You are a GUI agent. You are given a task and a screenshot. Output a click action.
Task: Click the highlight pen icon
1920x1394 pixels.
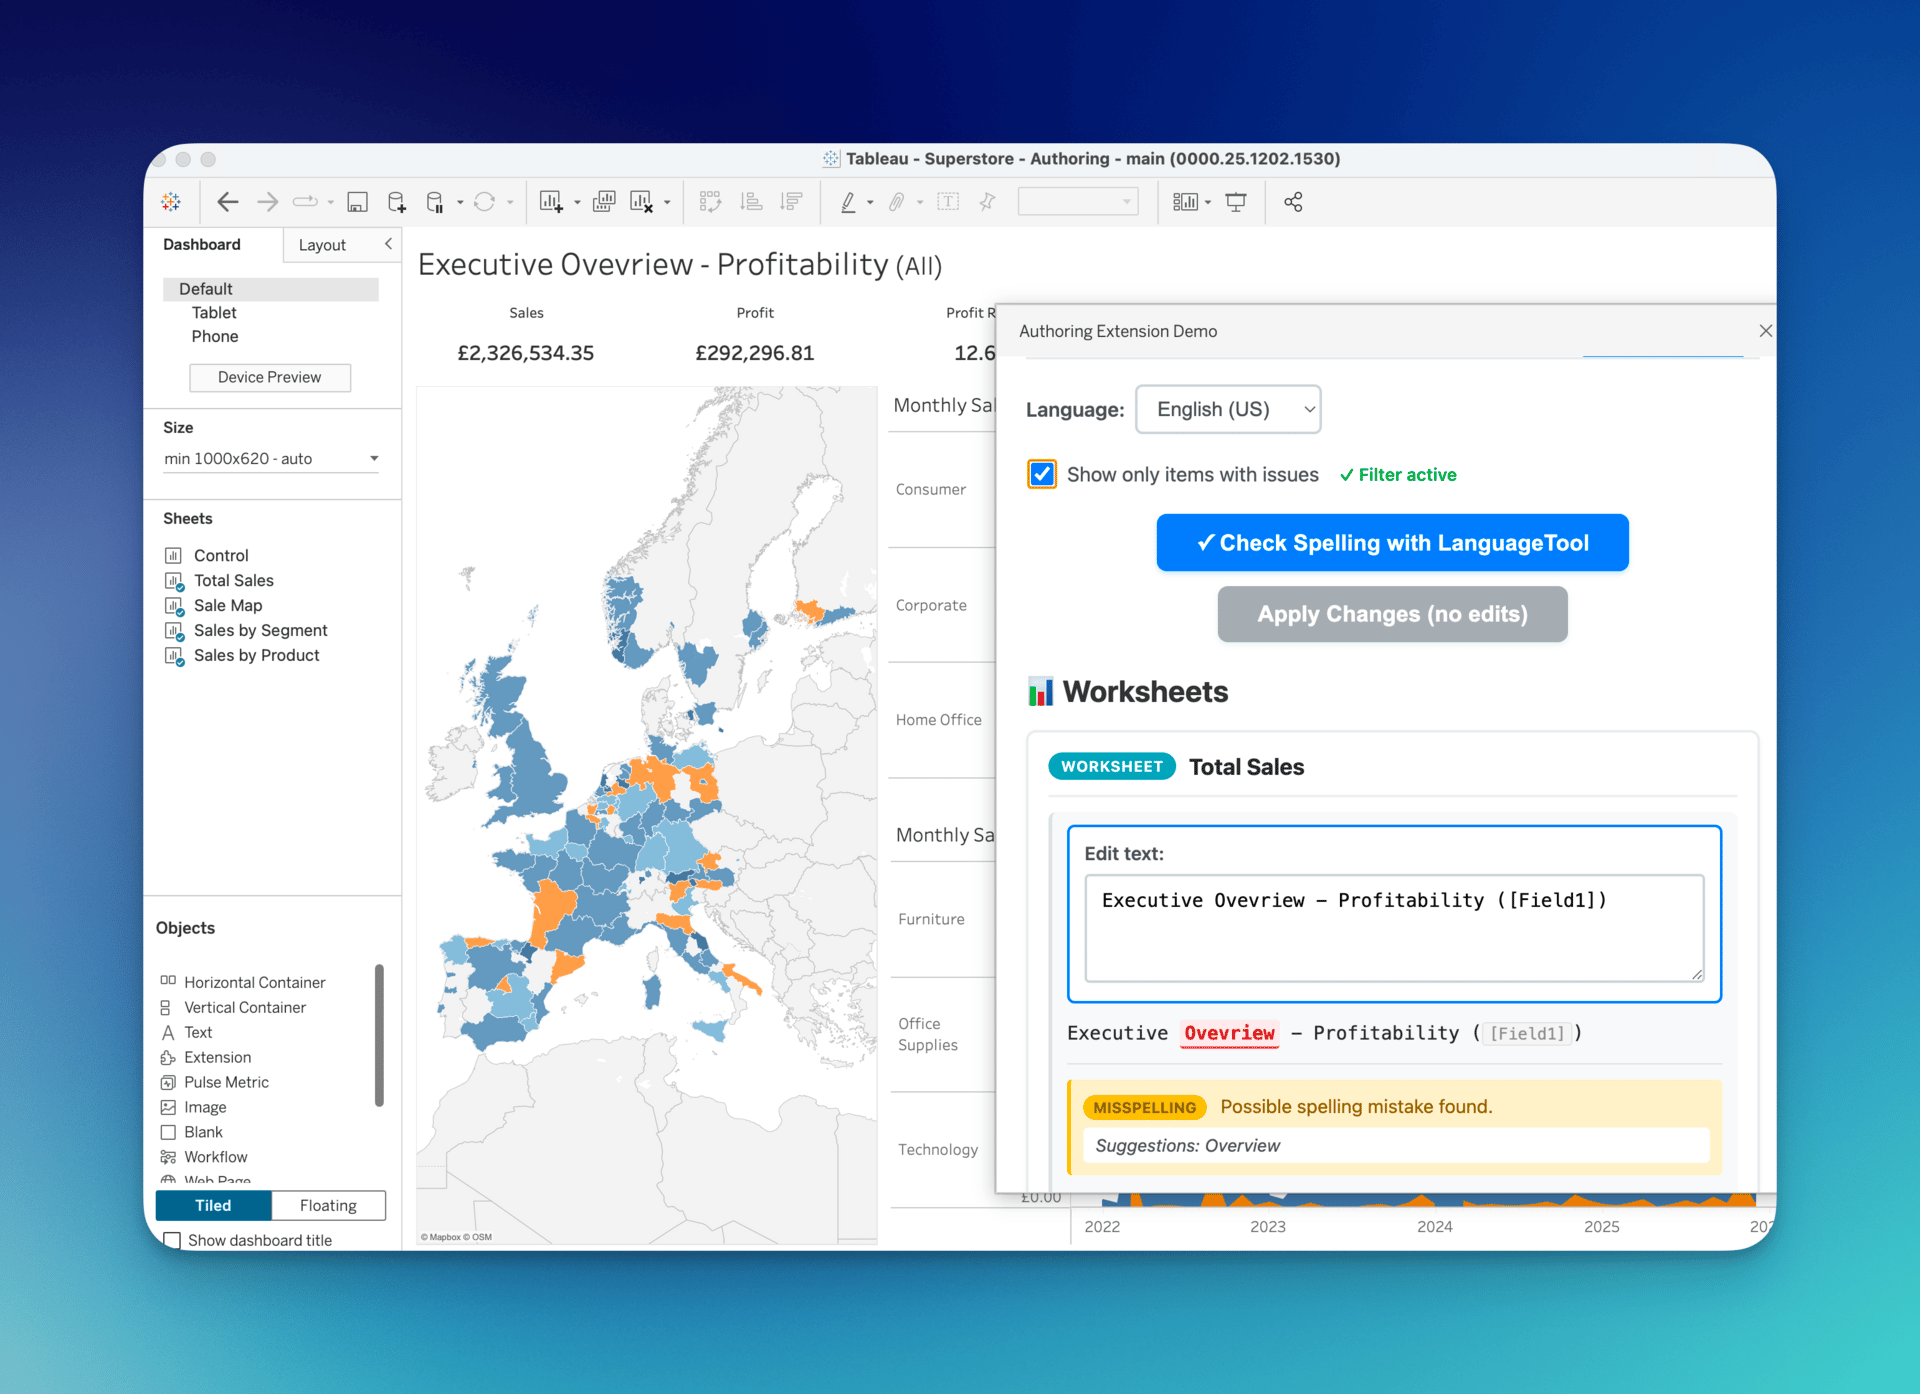848,202
